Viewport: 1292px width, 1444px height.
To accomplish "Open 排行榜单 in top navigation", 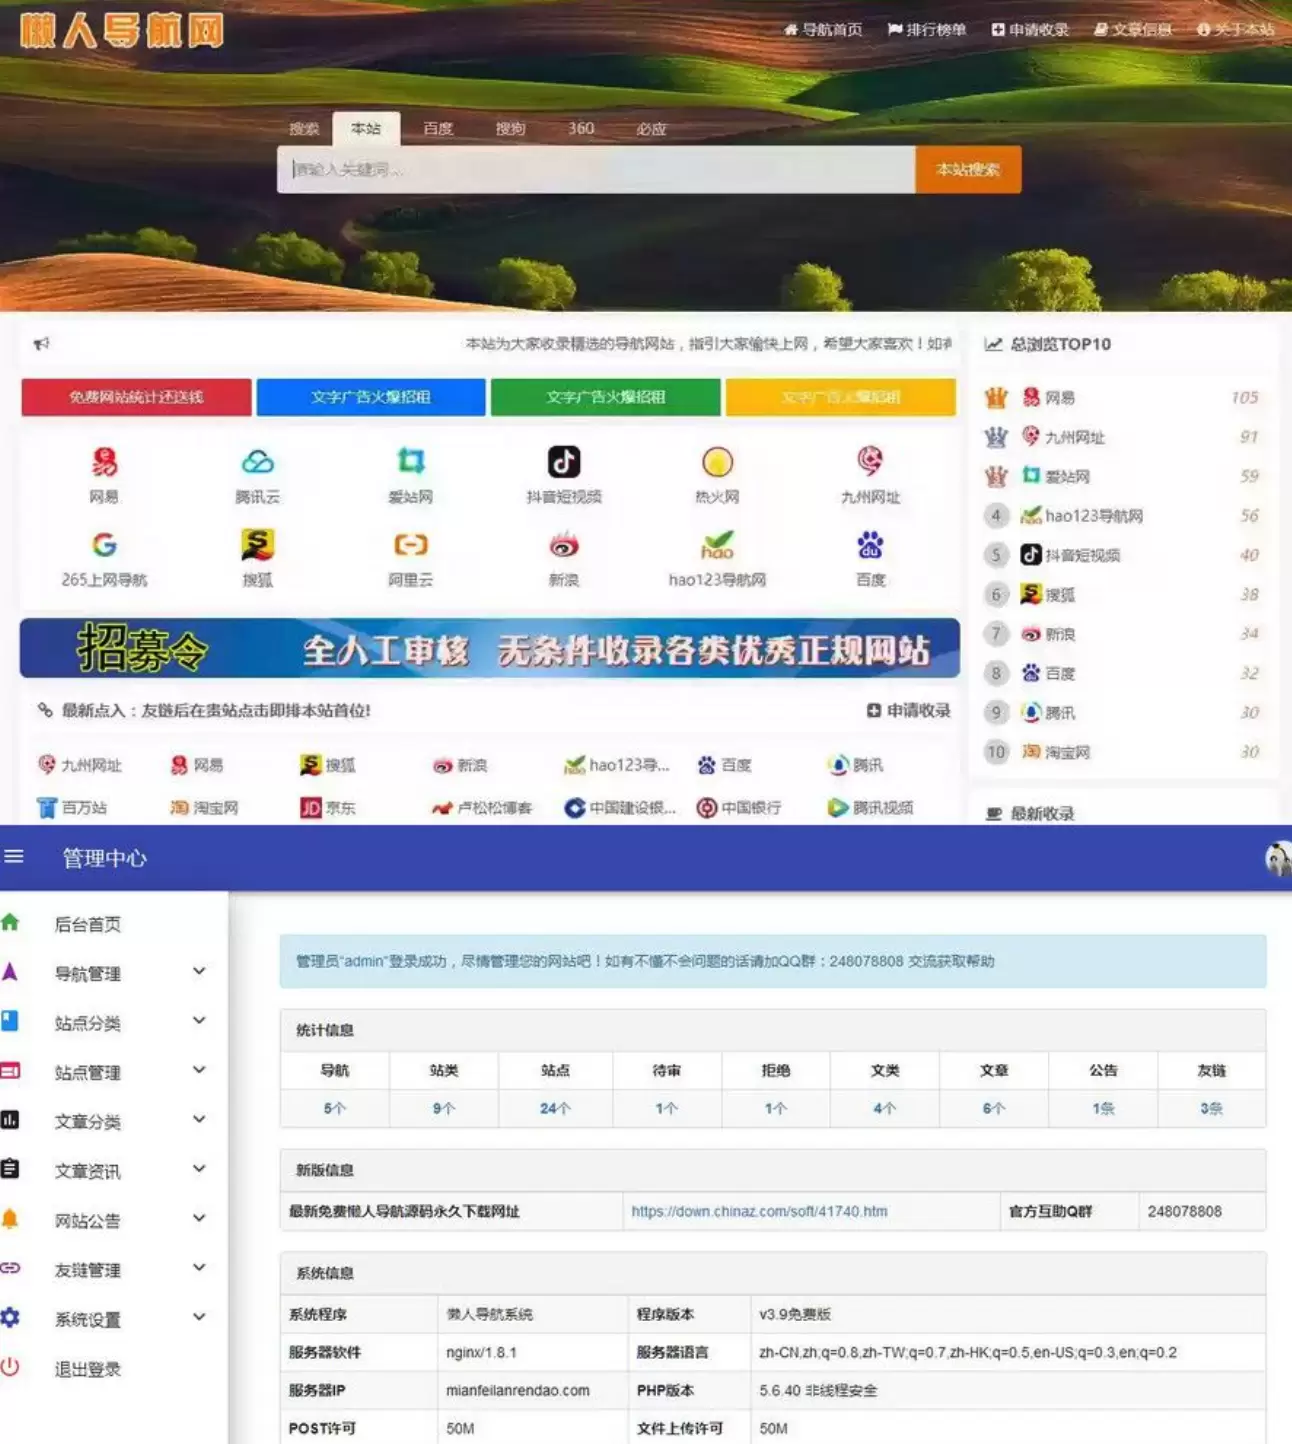I will (927, 30).
